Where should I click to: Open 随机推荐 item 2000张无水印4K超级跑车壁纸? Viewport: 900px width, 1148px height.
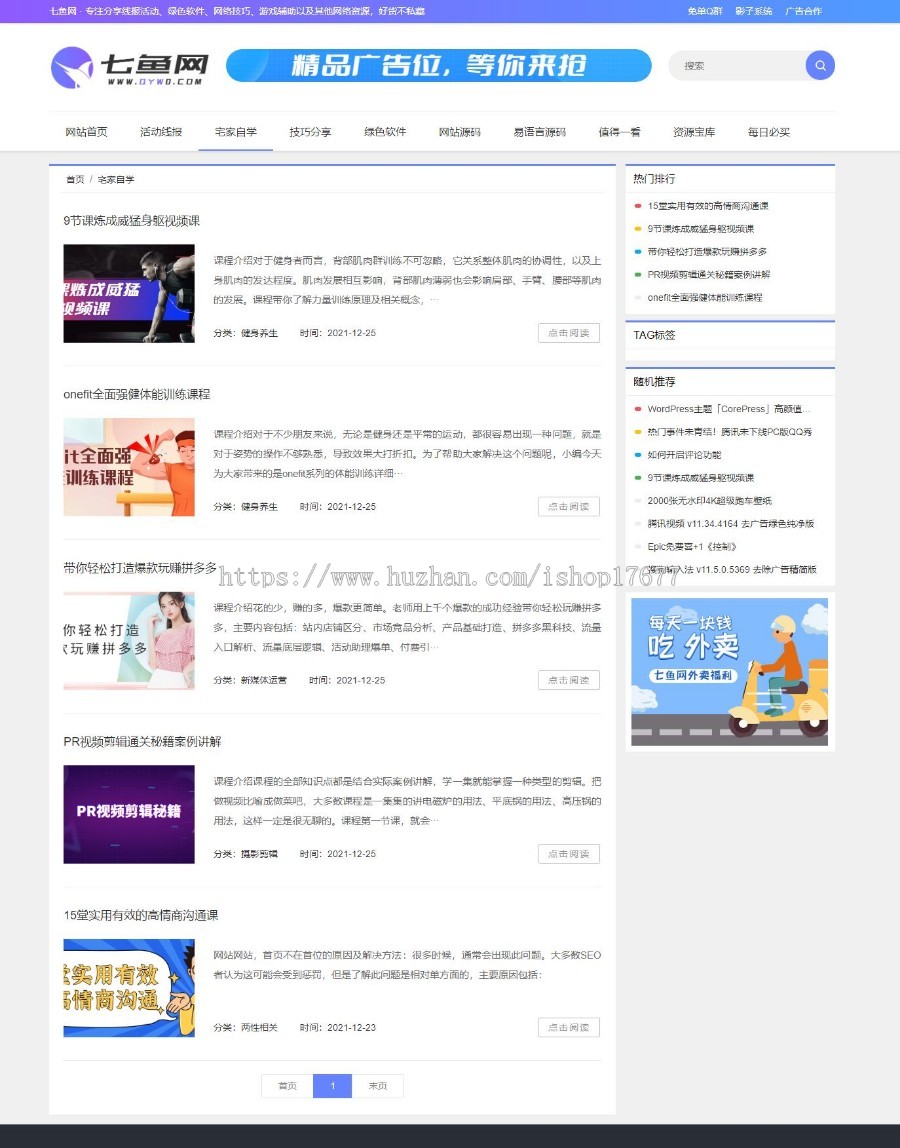710,501
